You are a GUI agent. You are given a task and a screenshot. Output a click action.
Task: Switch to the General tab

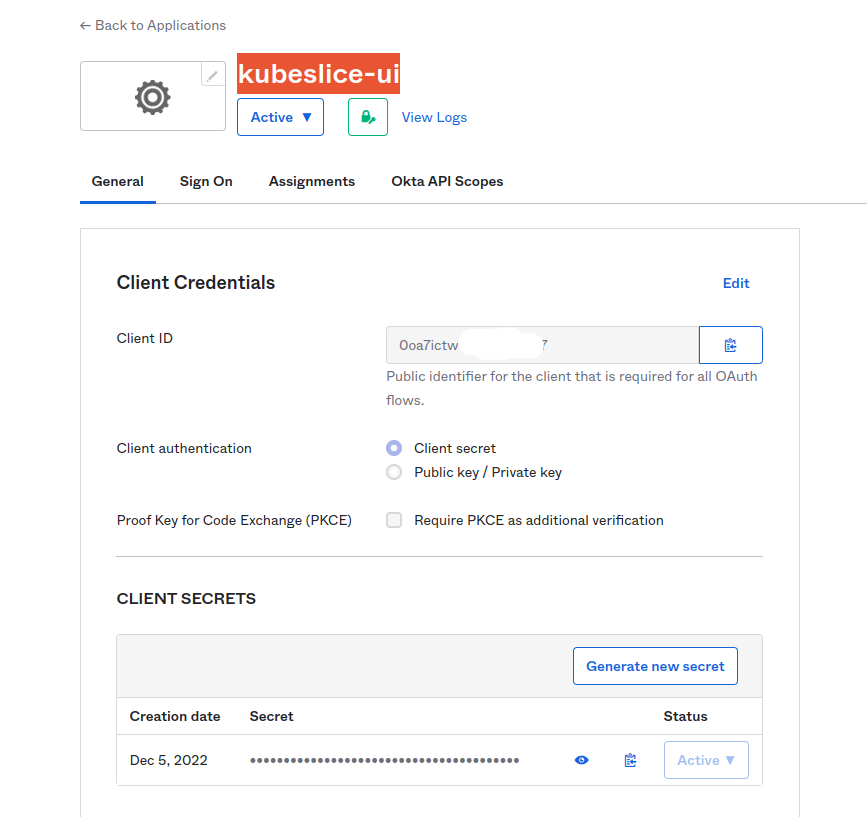(x=118, y=181)
